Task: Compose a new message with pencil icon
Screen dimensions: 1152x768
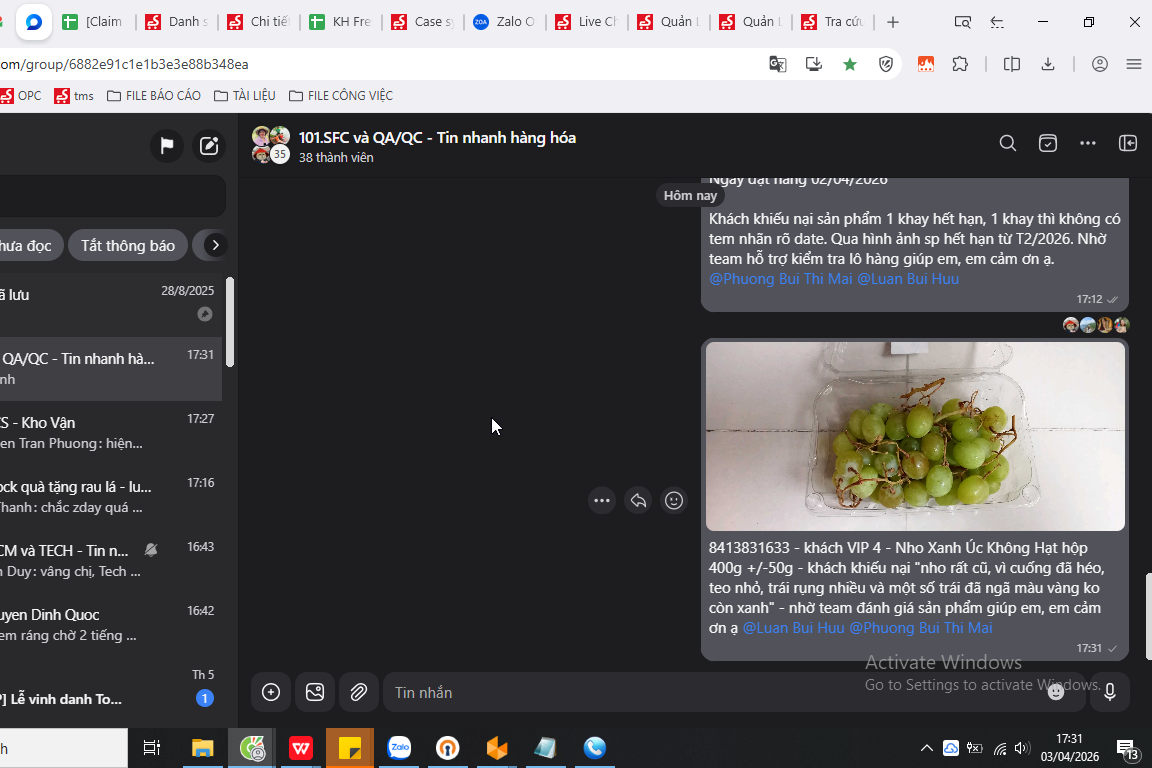Action: click(209, 146)
